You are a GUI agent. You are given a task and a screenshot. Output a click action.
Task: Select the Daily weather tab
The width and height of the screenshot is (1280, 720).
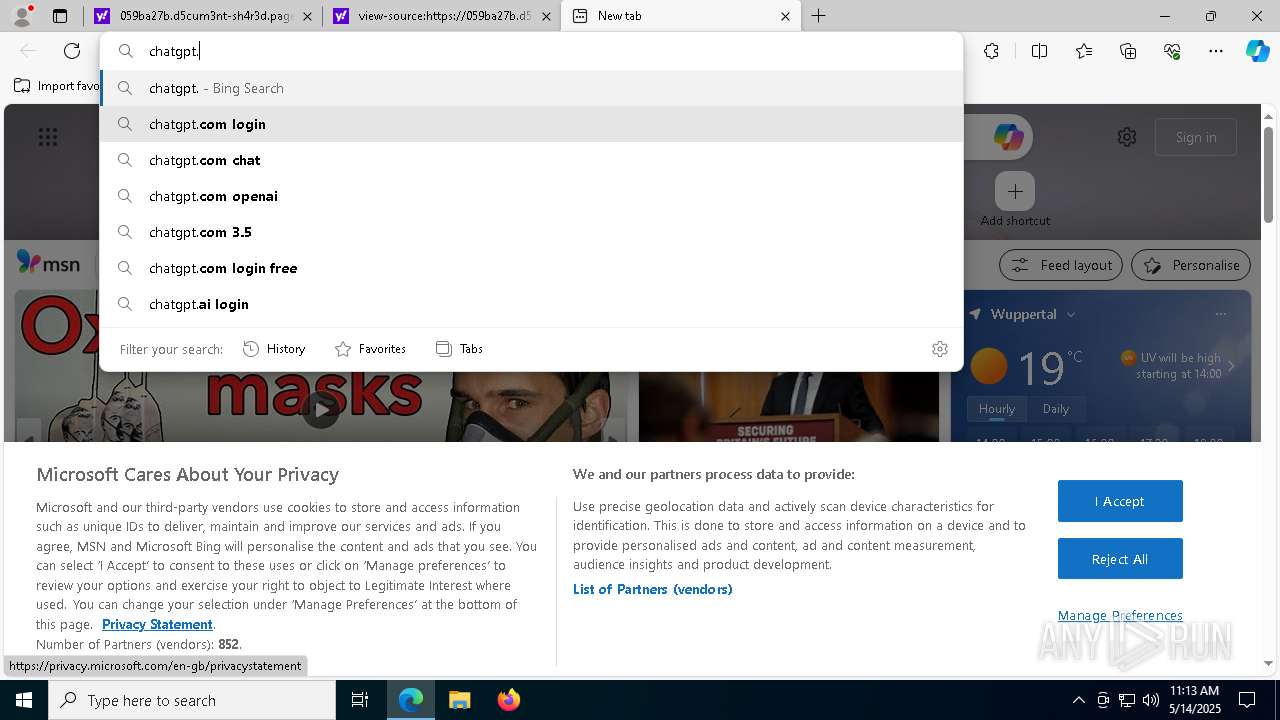[1056, 408]
